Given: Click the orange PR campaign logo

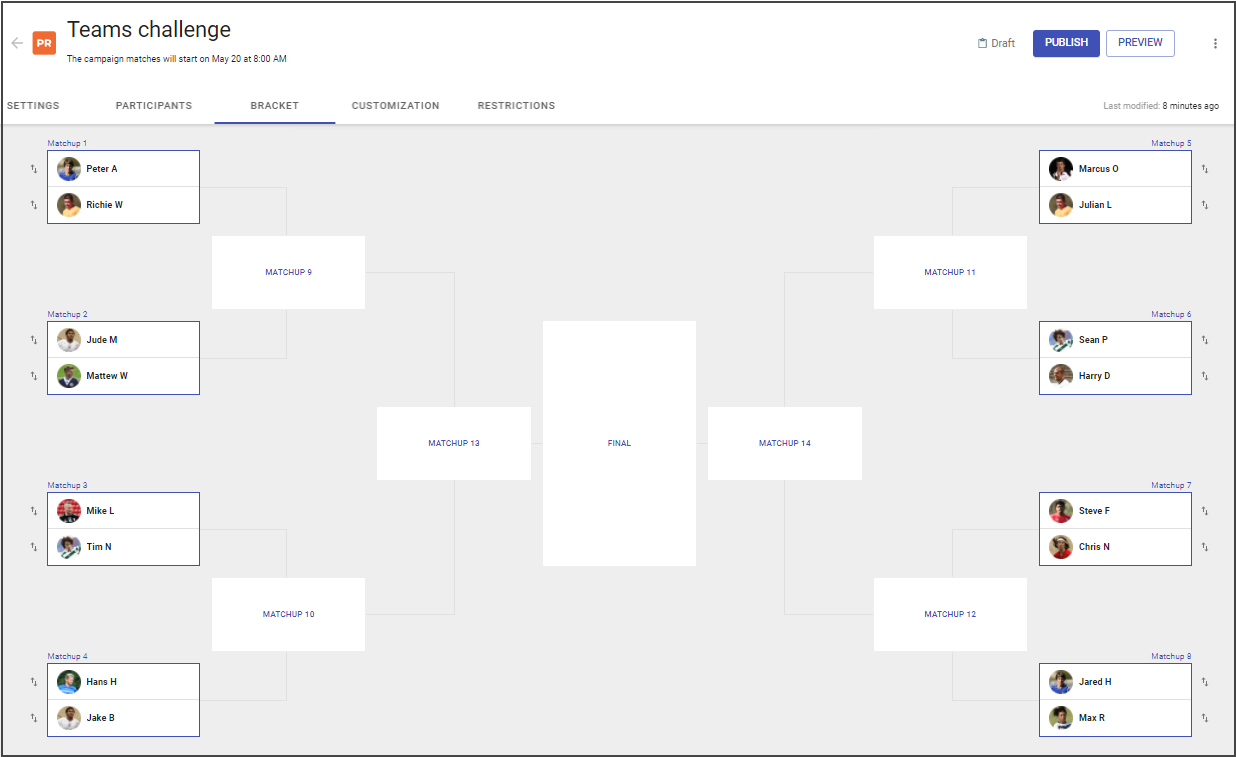Looking at the screenshot, I should (44, 43).
